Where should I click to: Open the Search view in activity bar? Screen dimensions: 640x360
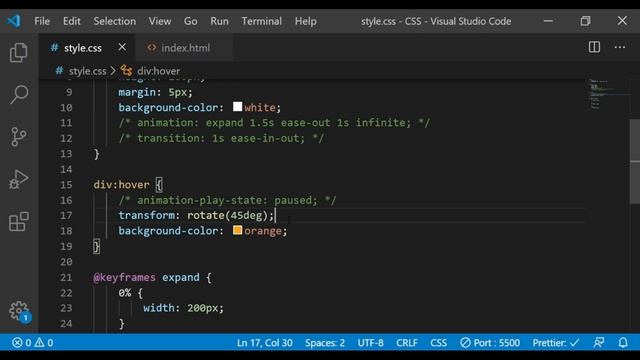[19, 95]
